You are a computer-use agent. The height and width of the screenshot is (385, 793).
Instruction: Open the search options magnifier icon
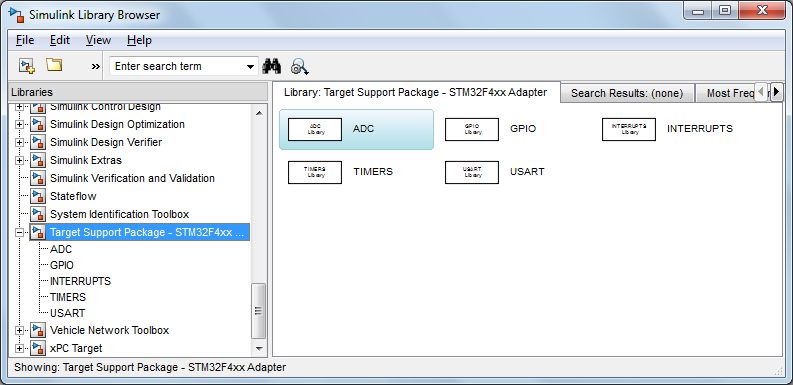point(299,67)
